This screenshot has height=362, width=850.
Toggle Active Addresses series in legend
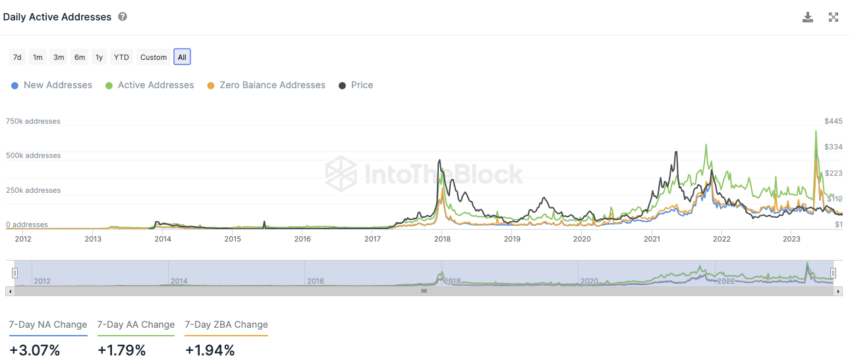(x=150, y=85)
